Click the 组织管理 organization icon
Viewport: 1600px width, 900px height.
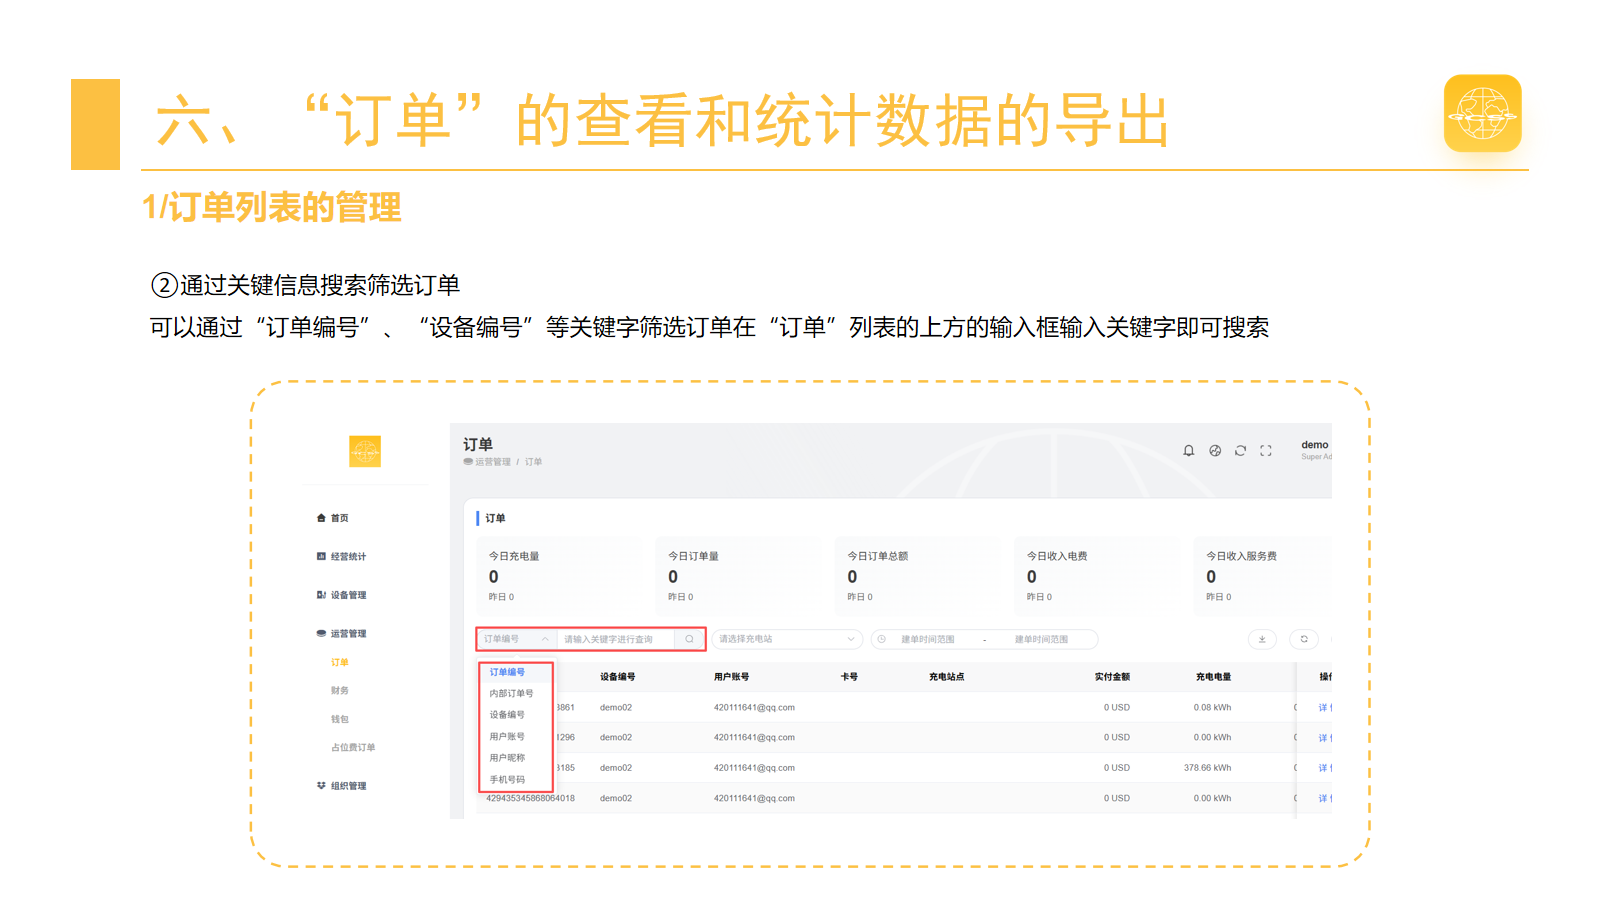[x=321, y=786]
